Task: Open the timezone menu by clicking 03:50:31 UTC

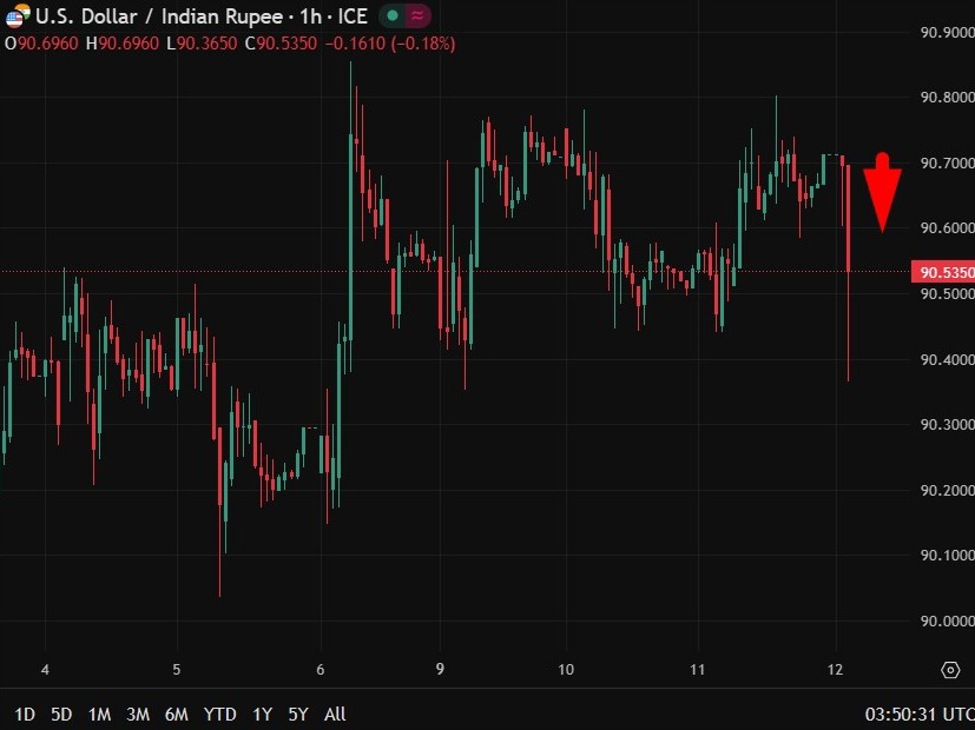Action: tap(908, 715)
